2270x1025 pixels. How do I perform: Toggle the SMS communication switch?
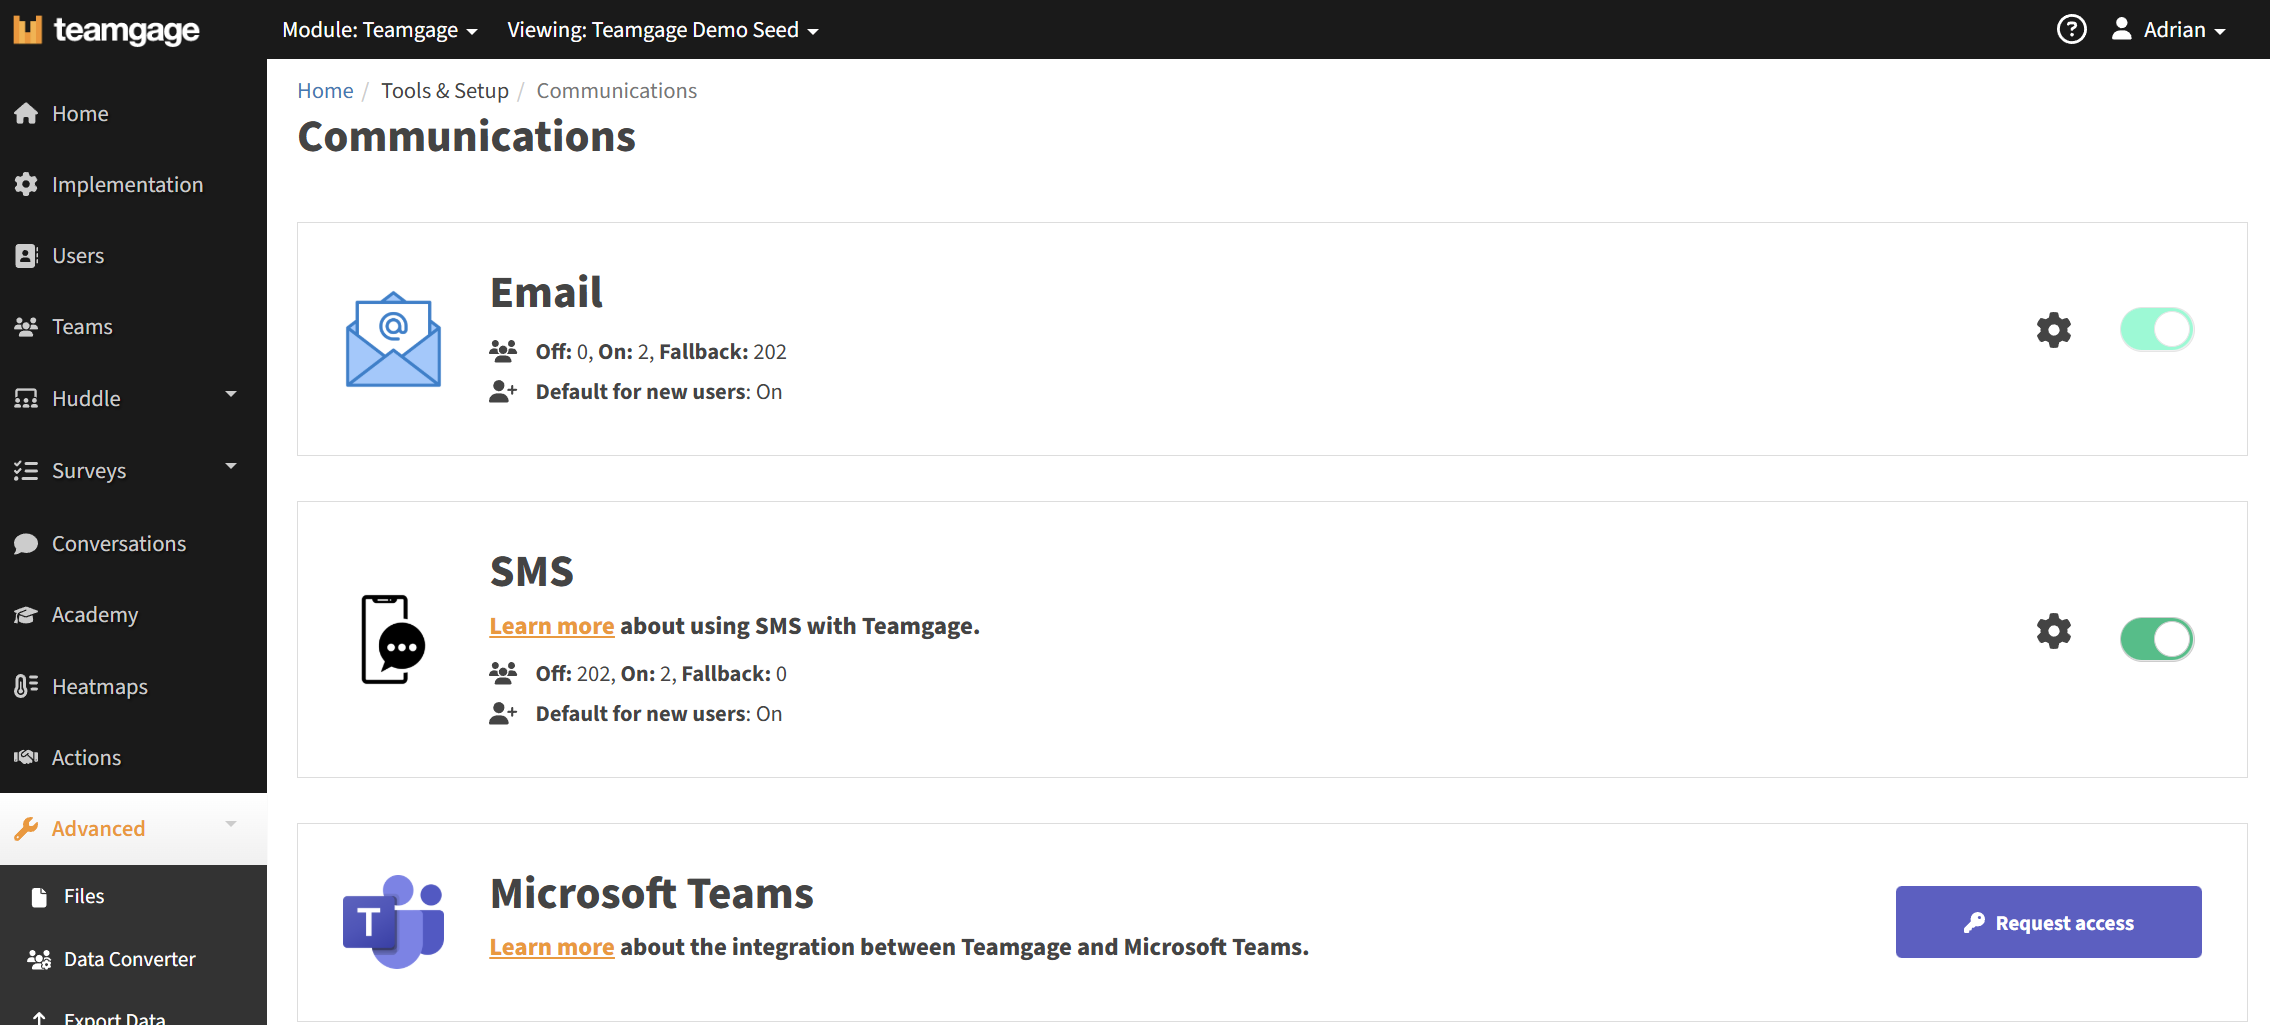[2156, 639]
